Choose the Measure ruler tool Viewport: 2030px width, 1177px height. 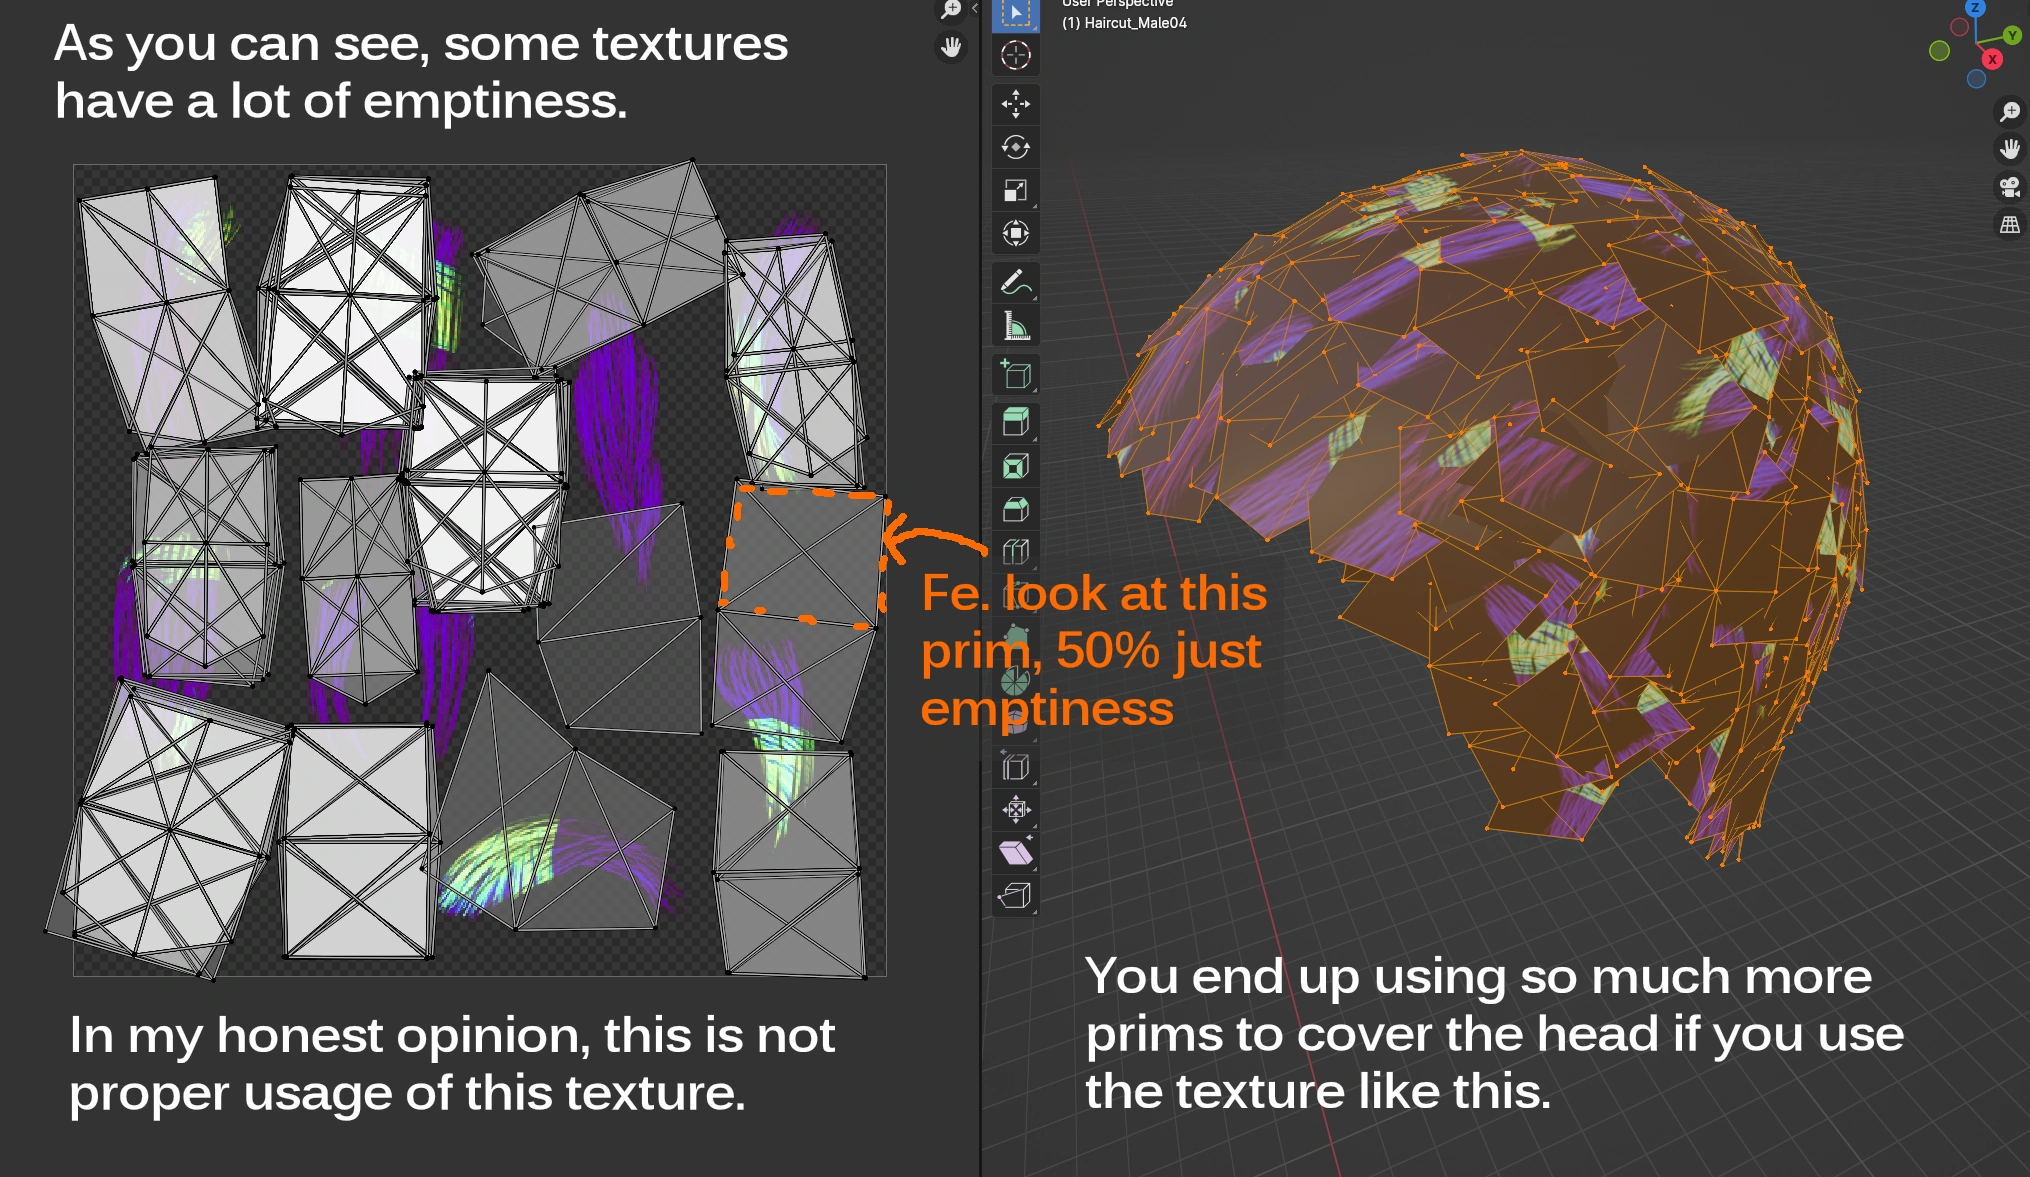click(1015, 327)
